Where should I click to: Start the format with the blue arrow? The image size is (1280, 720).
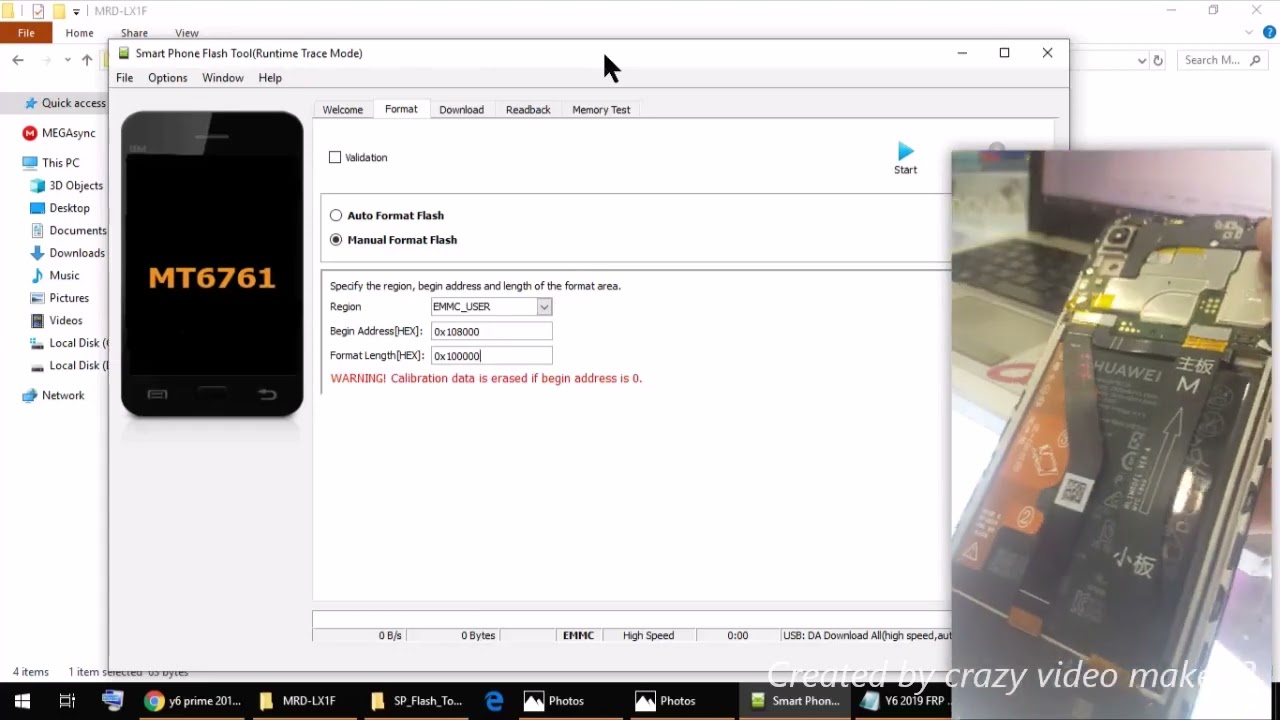tap(905, 158)
